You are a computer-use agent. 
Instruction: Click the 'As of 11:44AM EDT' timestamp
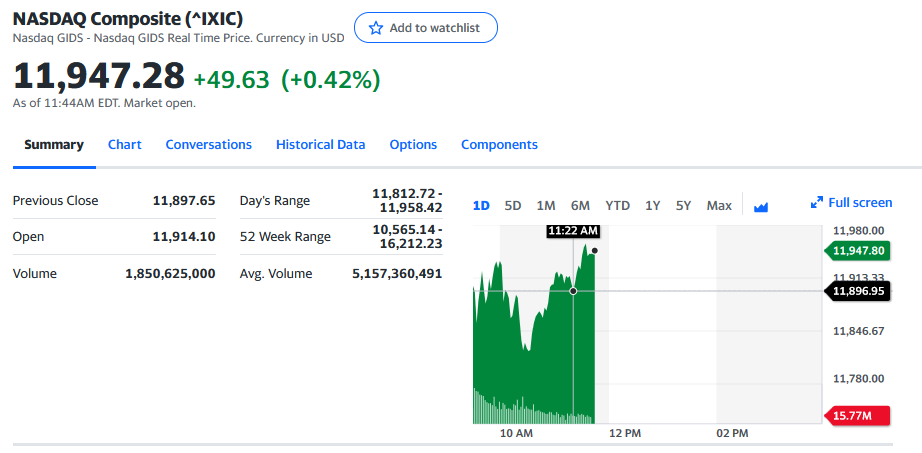[104, 103]
